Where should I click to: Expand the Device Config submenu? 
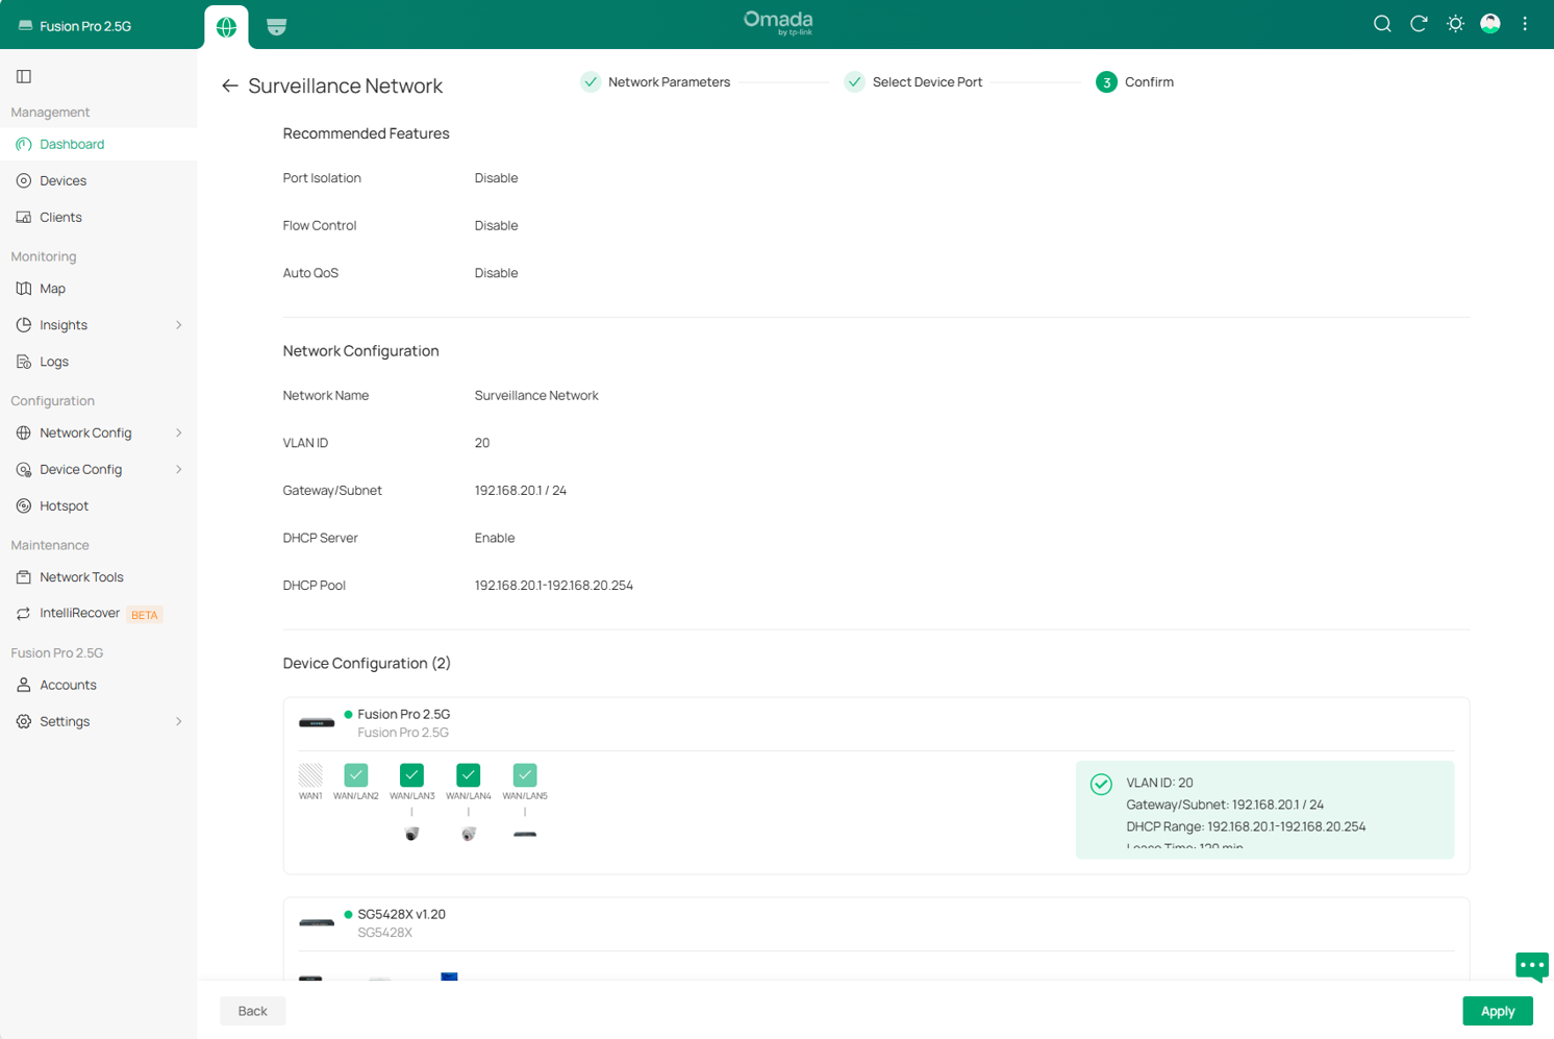click(x=179, y=469)
